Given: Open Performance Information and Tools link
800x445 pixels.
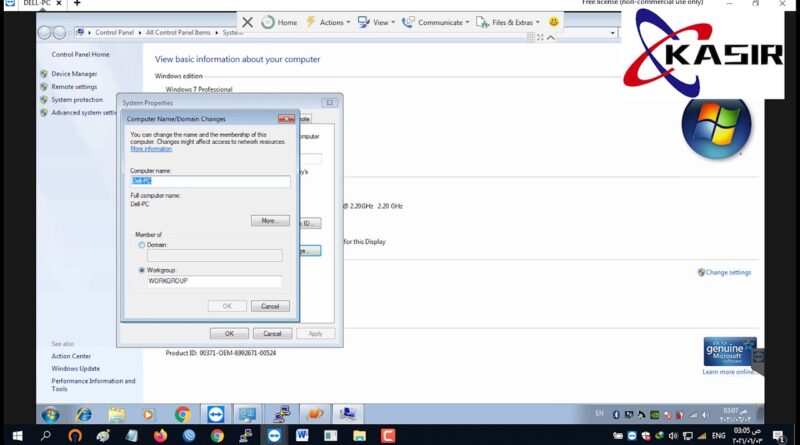Looking at the screenshot, I should click(93, 385).
